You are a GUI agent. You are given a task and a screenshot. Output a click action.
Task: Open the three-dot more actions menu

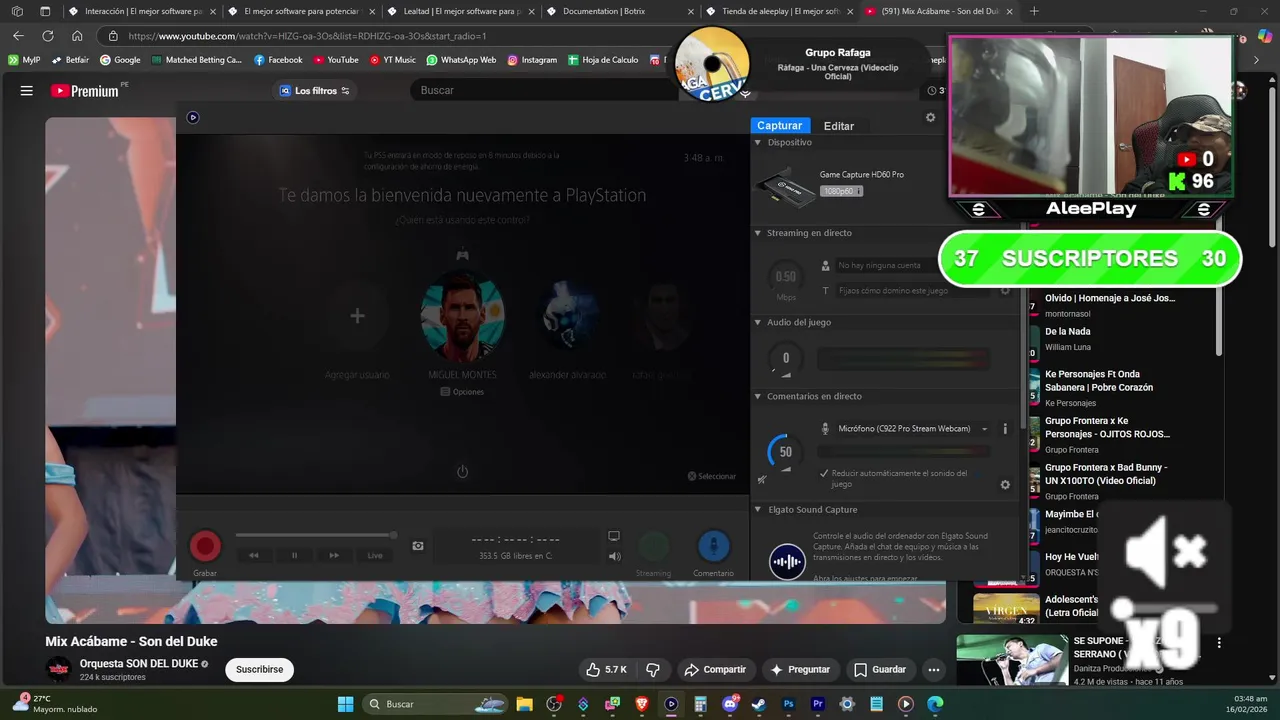click(x=934, y=670)
